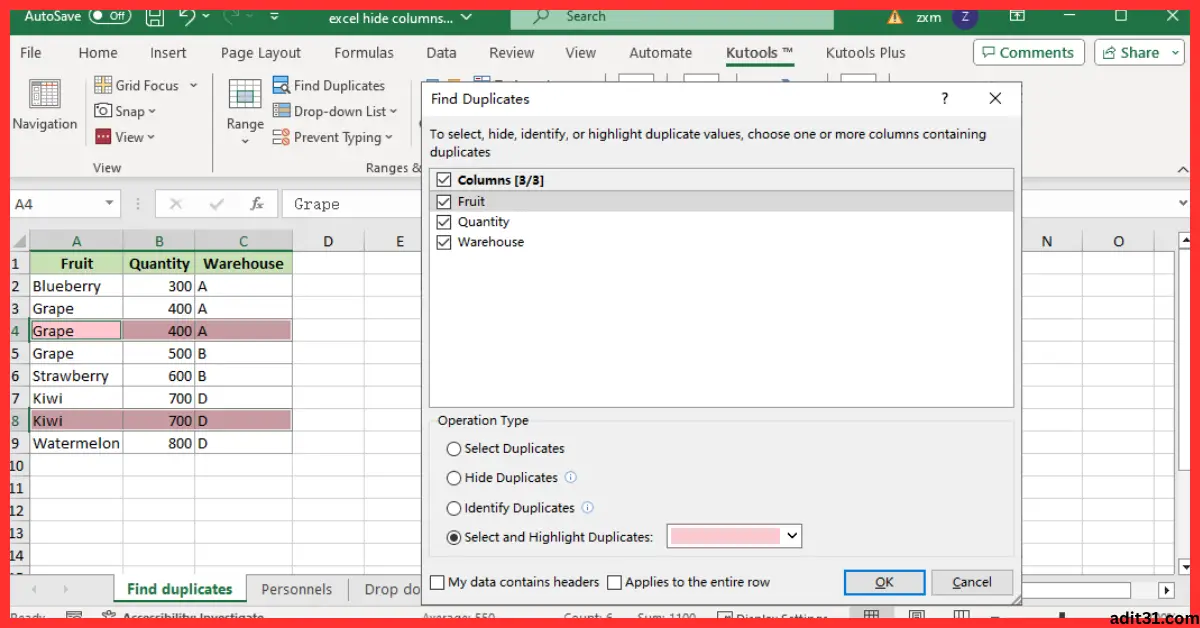This screenshot has height=628, width=1200.
Task: Uncheck the Quantity column checkbox
Action: click(x=444, y=222)
